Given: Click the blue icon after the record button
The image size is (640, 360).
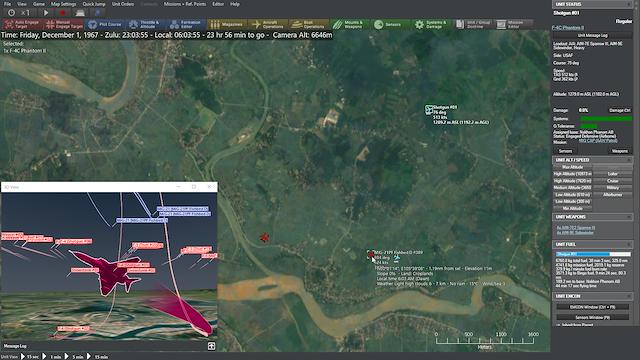Looking at the screenshot, I should tap(98, 13).
